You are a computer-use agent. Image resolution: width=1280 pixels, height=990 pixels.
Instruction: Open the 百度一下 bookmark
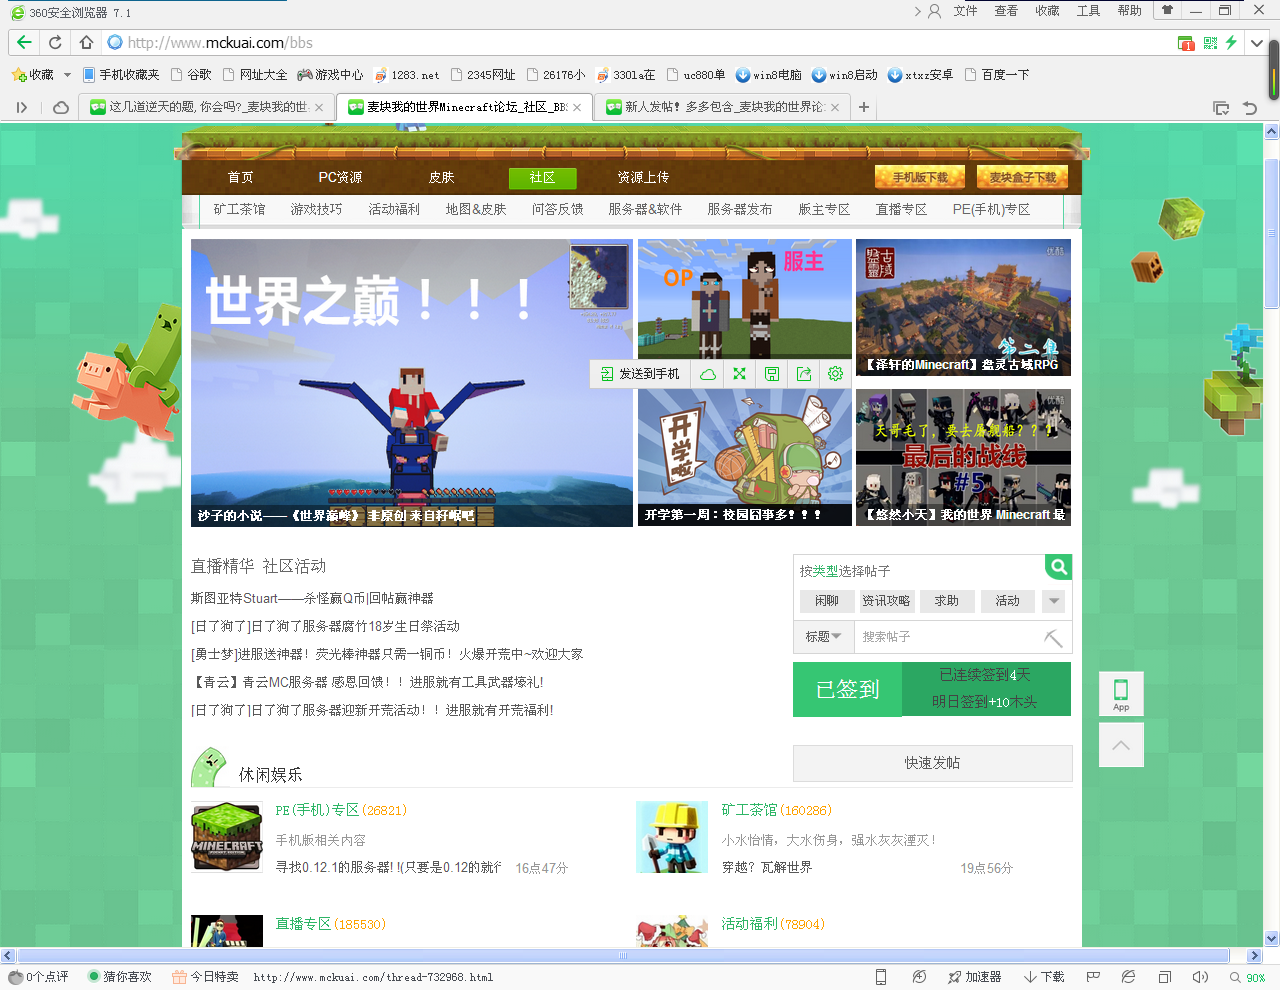(997, 75)
